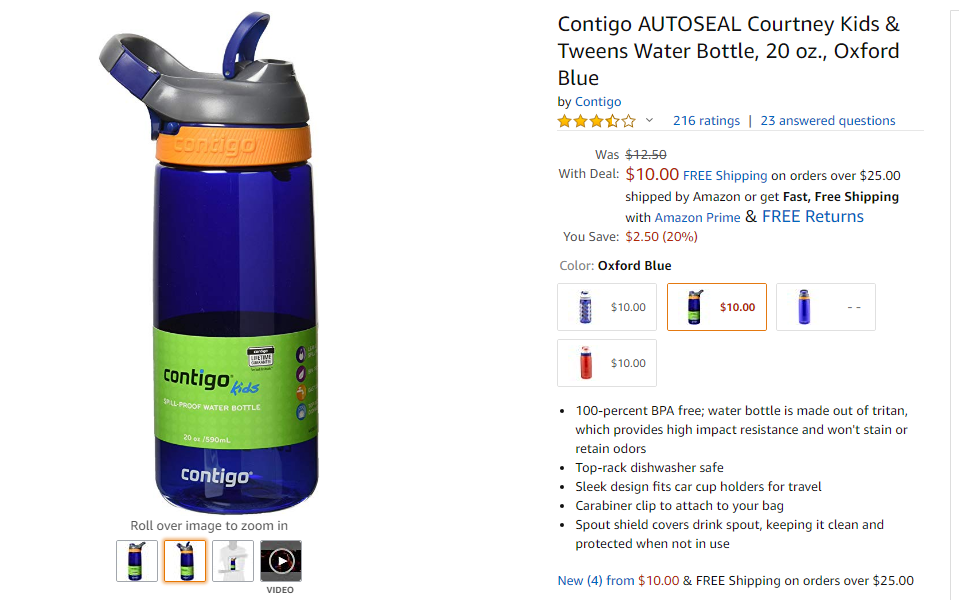
Task: Open the Amazon Prime link
Action: click(697, 218)
